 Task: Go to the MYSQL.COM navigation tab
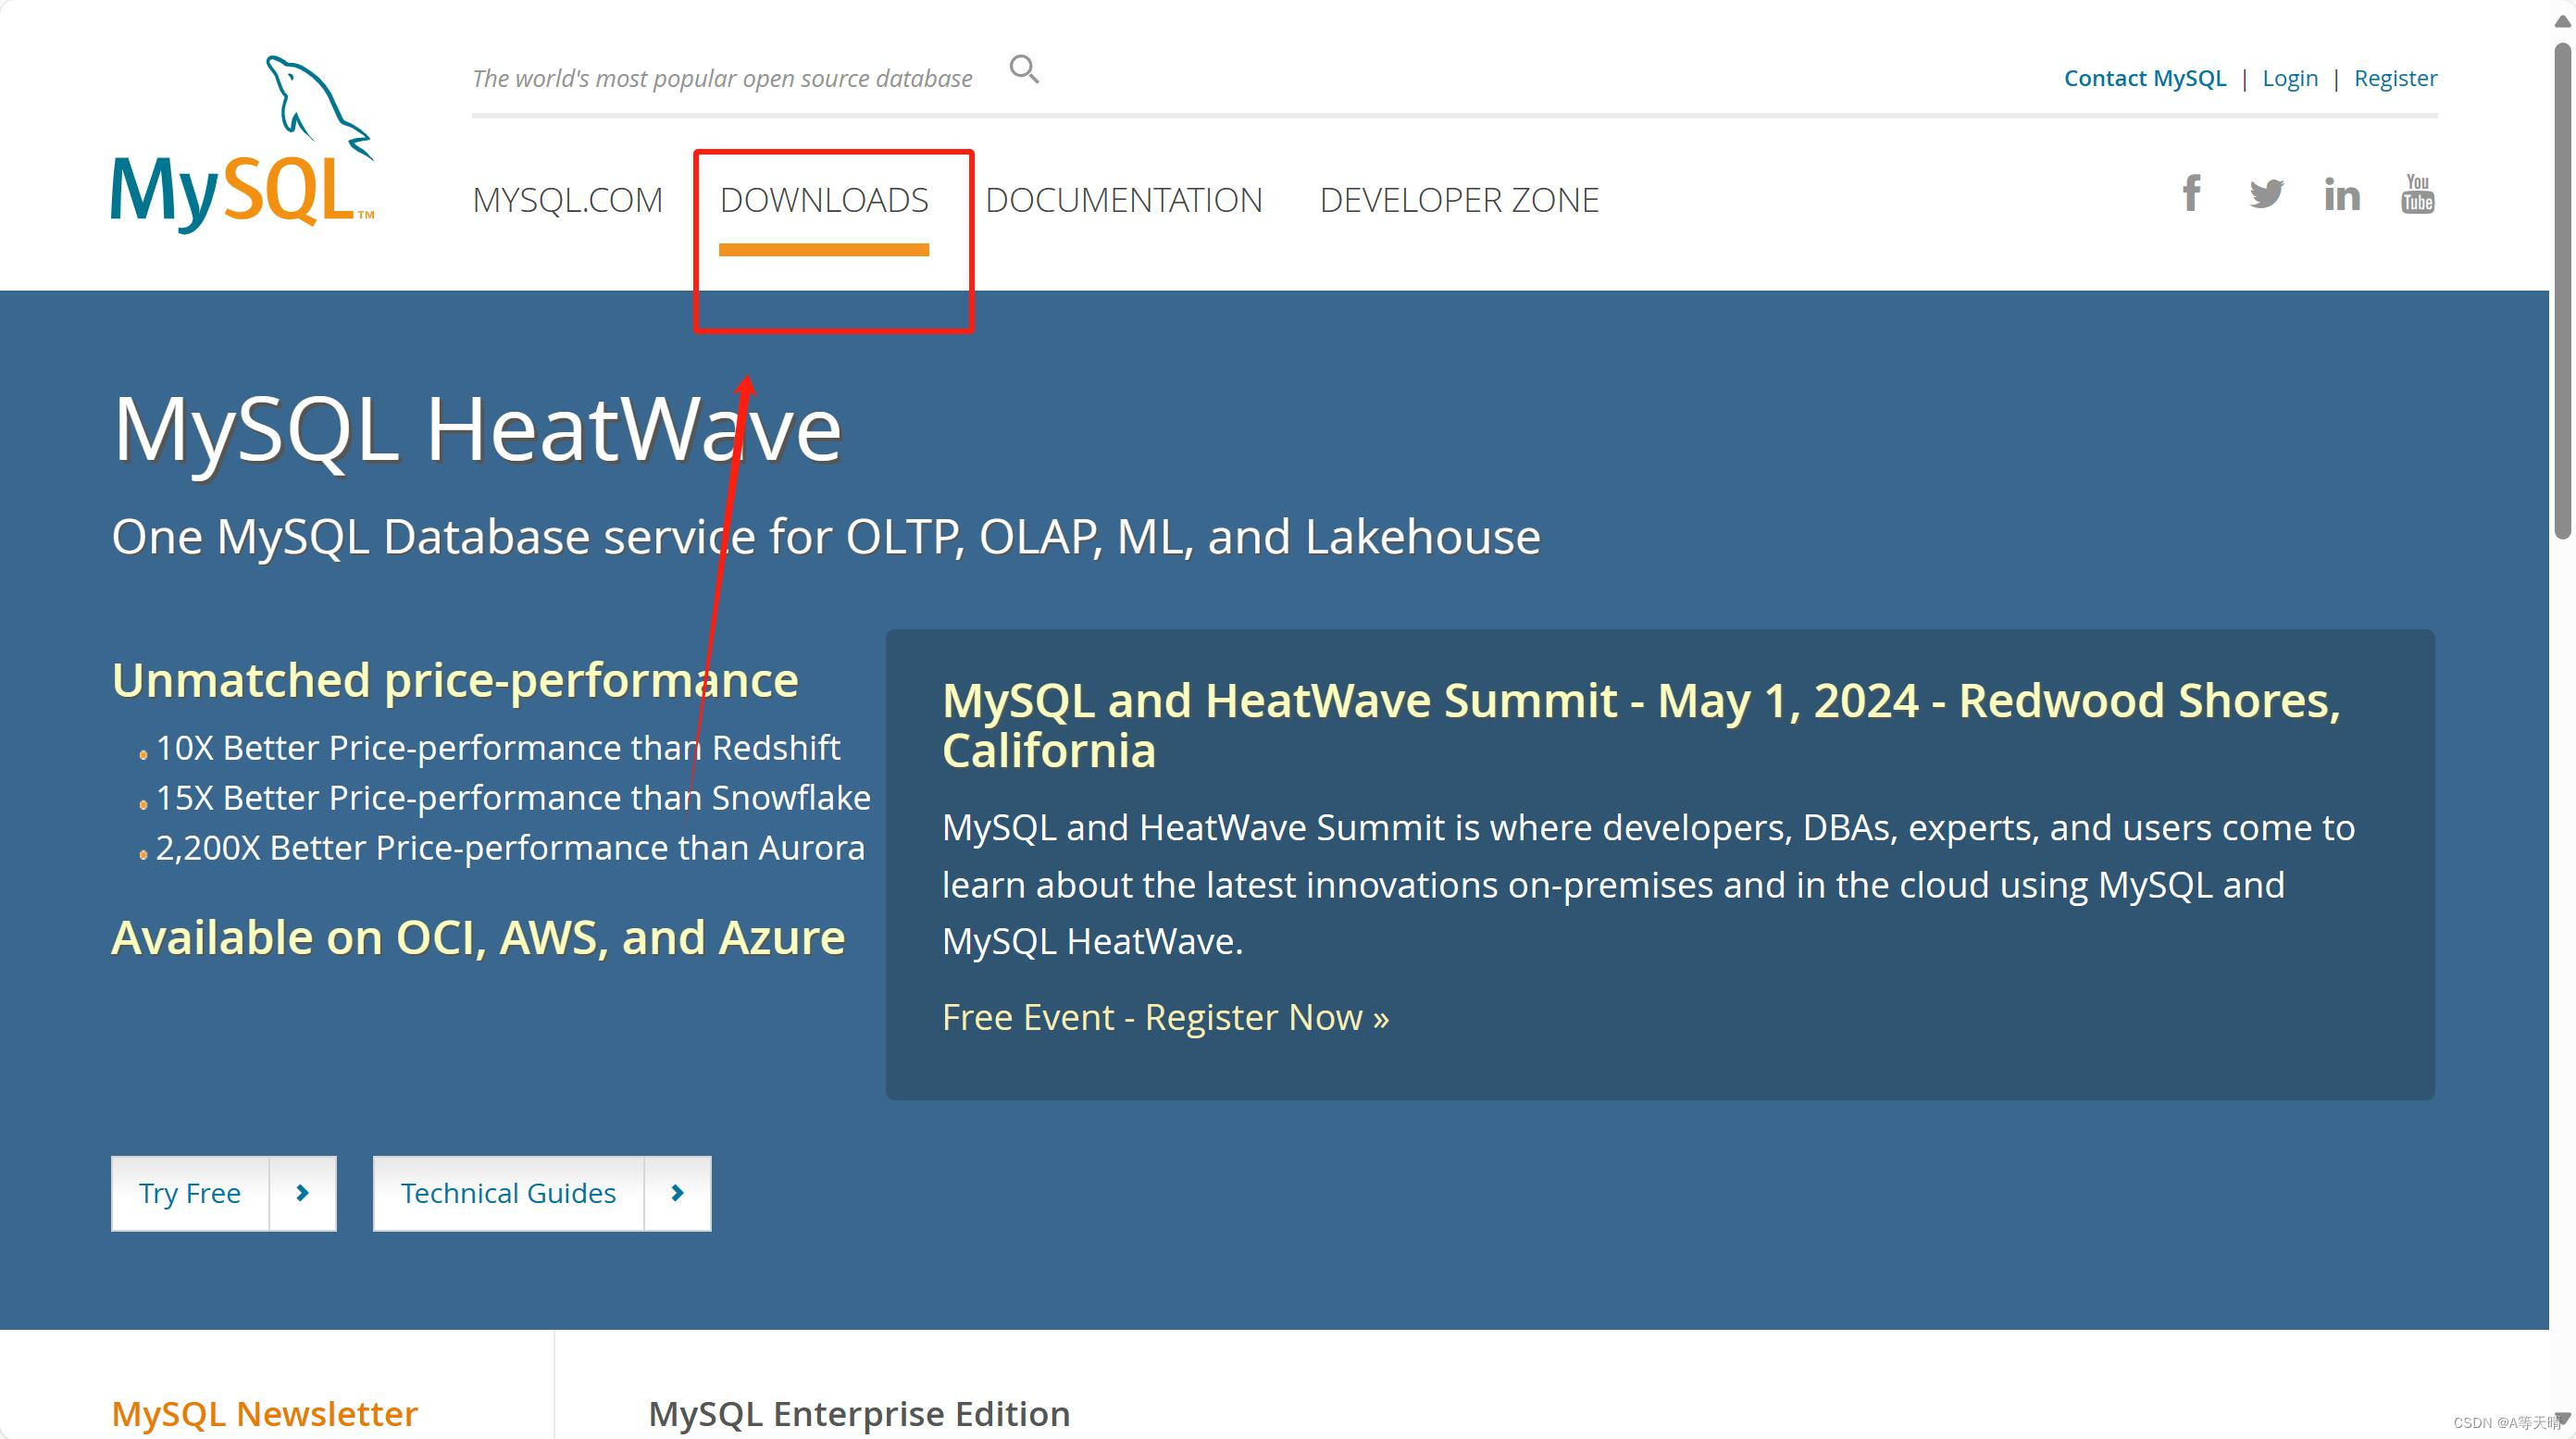(x=567, y=200)
